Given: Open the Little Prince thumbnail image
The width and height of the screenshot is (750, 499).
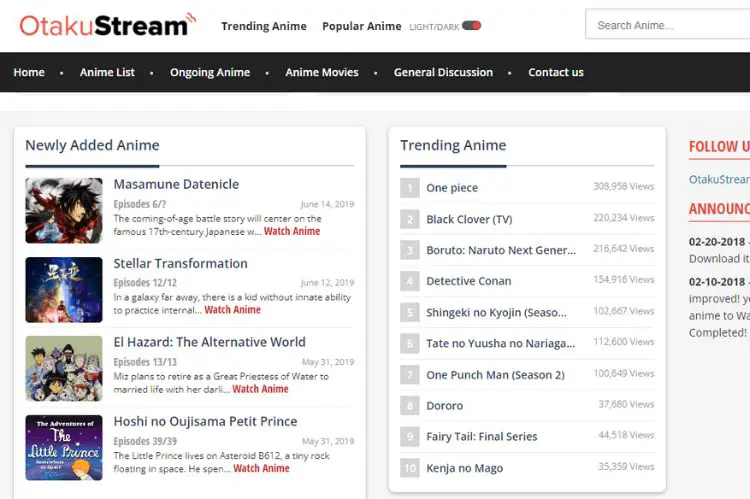Looking at the screenshot, I should click(x=64, y=447).
